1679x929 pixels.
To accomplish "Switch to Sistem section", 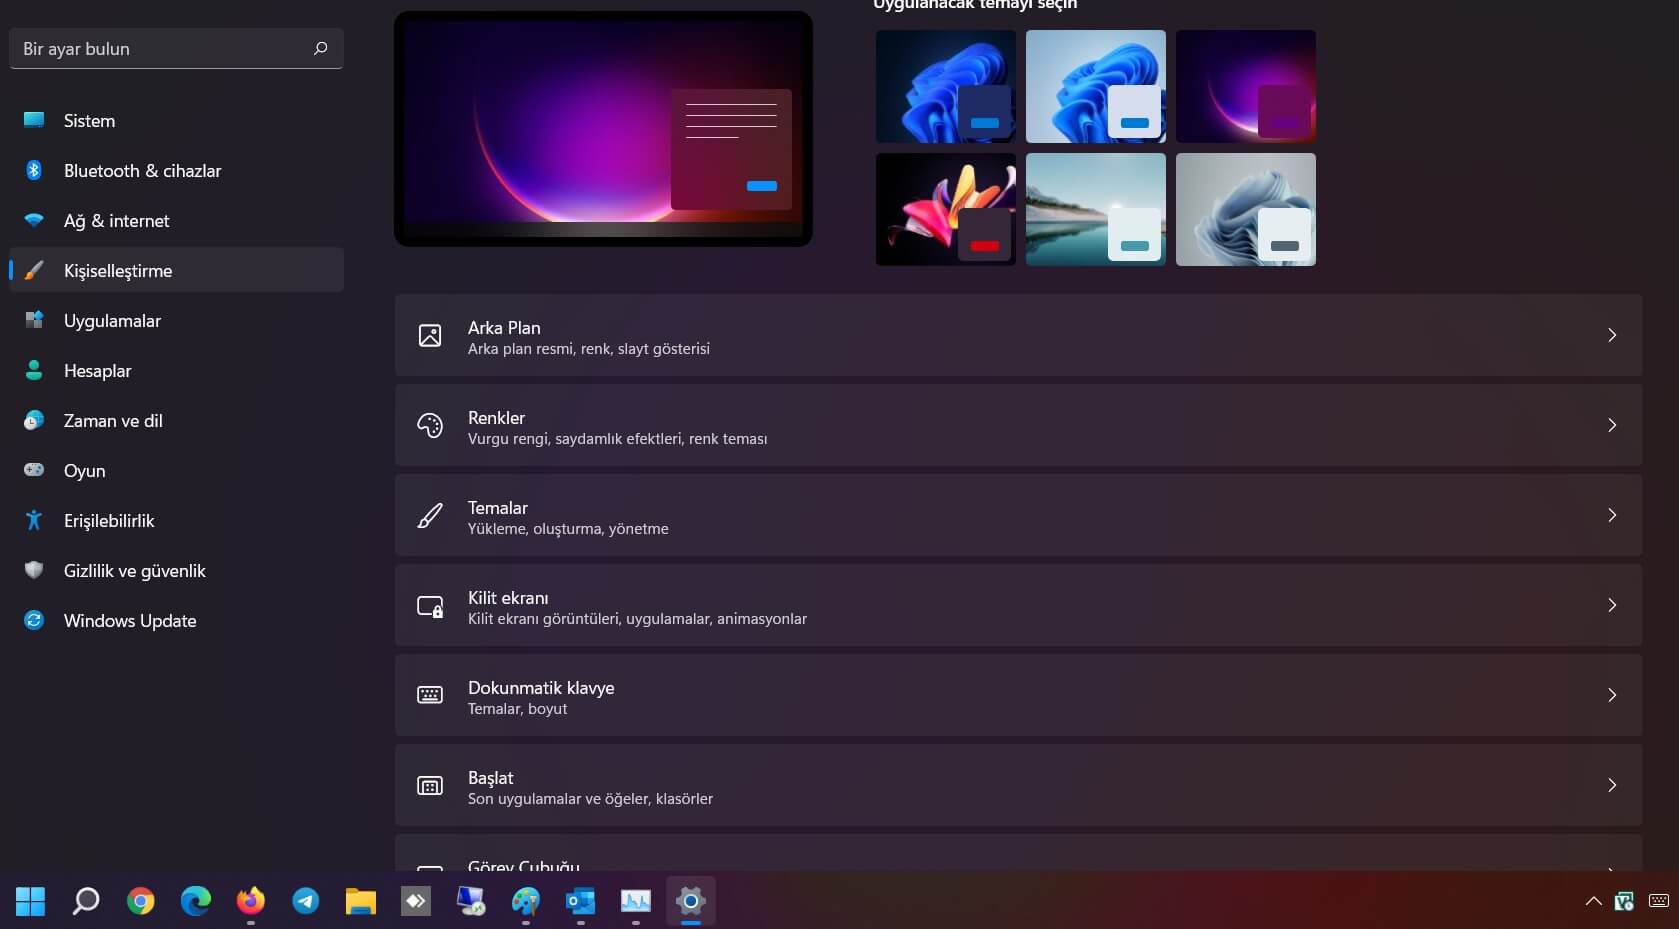I will (89, 121).
